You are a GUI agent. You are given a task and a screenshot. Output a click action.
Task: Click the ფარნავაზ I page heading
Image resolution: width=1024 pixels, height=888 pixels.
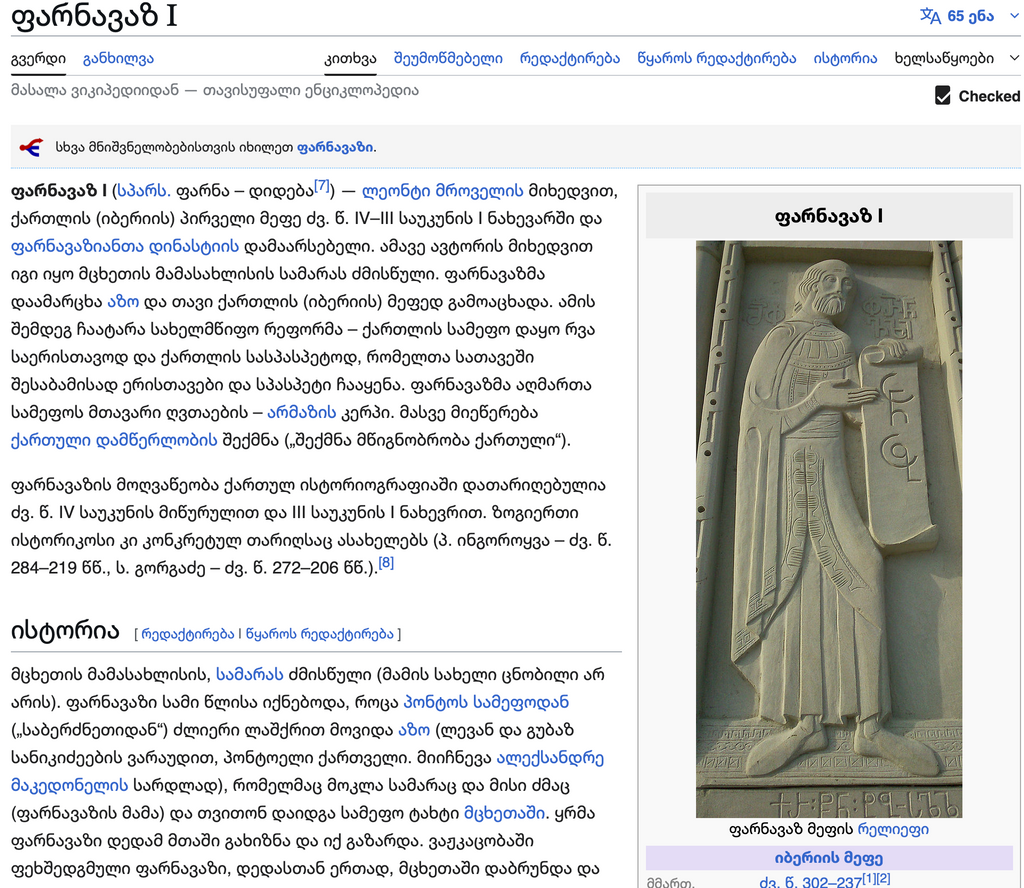94,16
